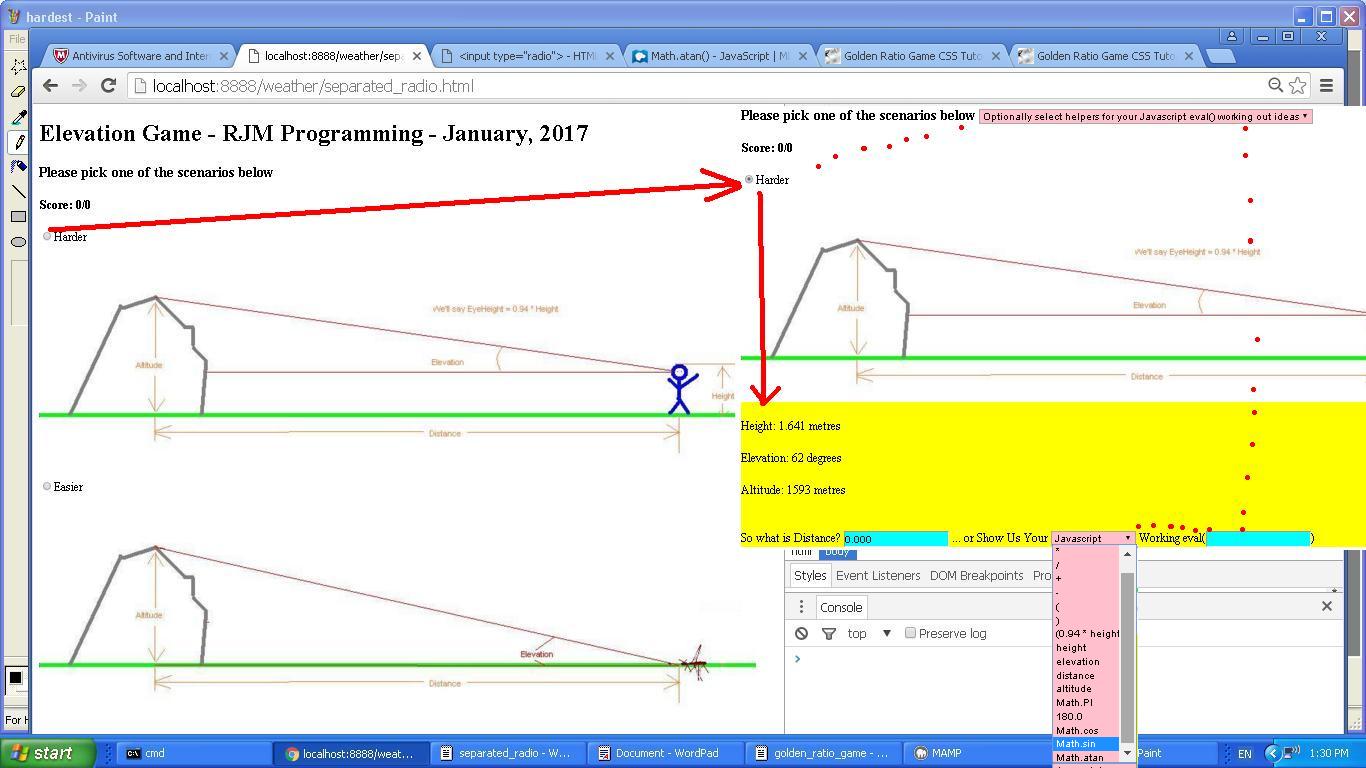Click the Distance answer input field

pyautogui.click(x=895, y=539)
